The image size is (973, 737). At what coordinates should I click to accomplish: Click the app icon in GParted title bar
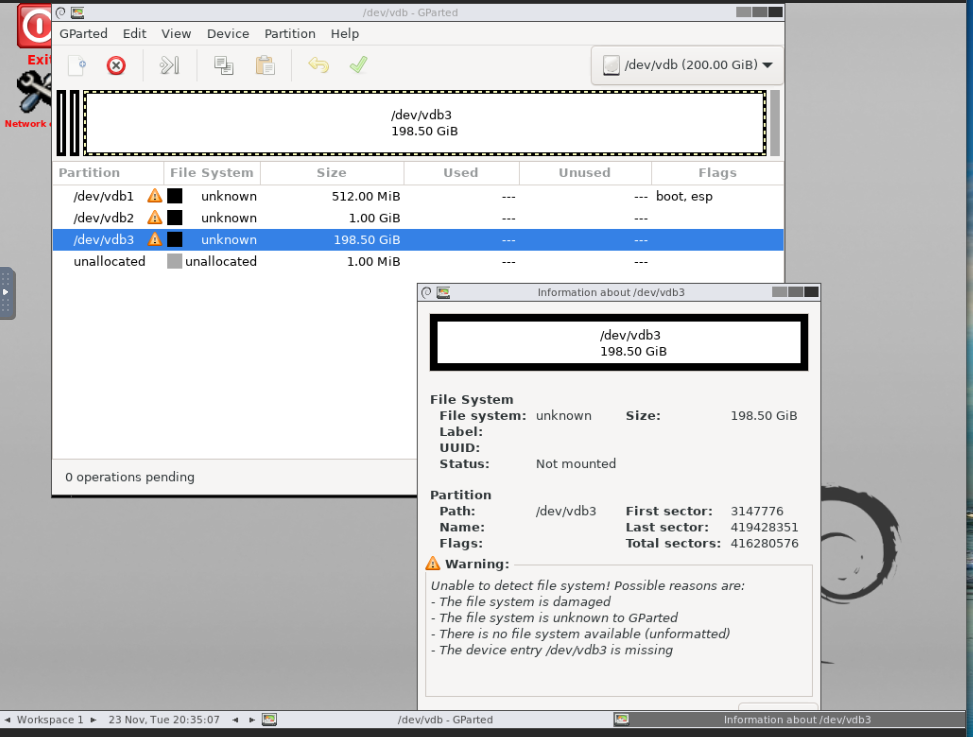pyautogui.click(x=77, y=12)
